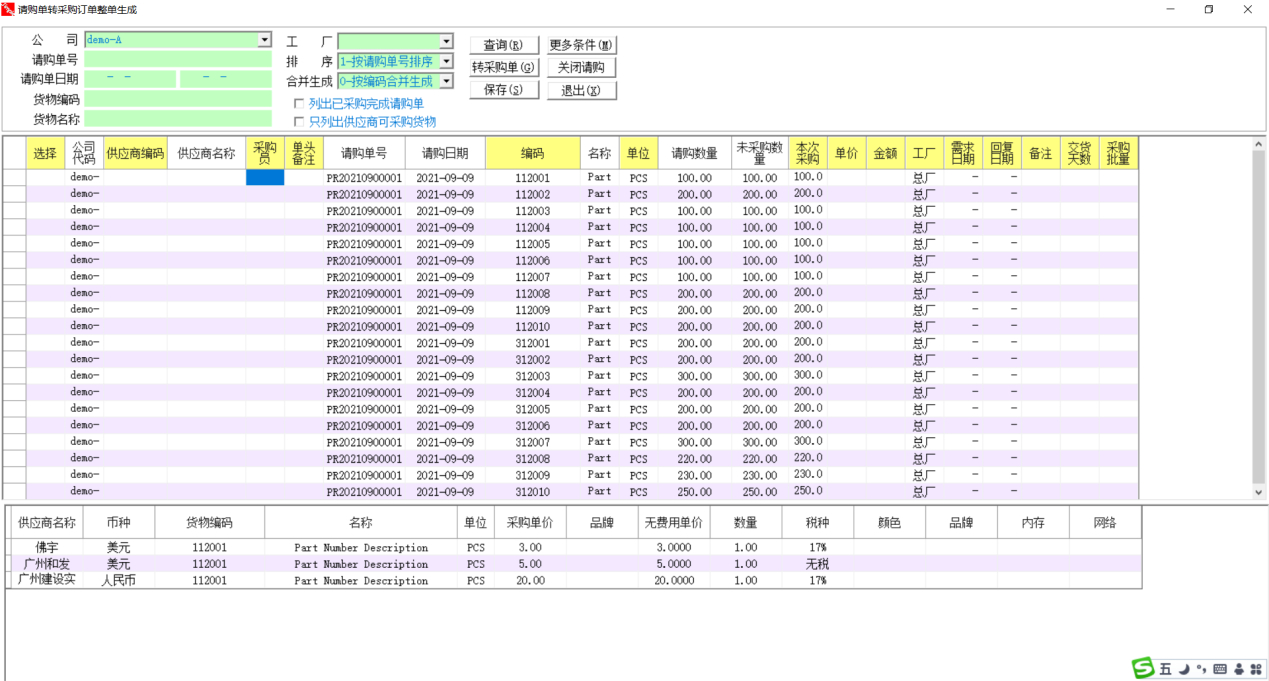Click the Sogou input method S logo
This screenshot has width=1269, height=681.
(1143, 668)
